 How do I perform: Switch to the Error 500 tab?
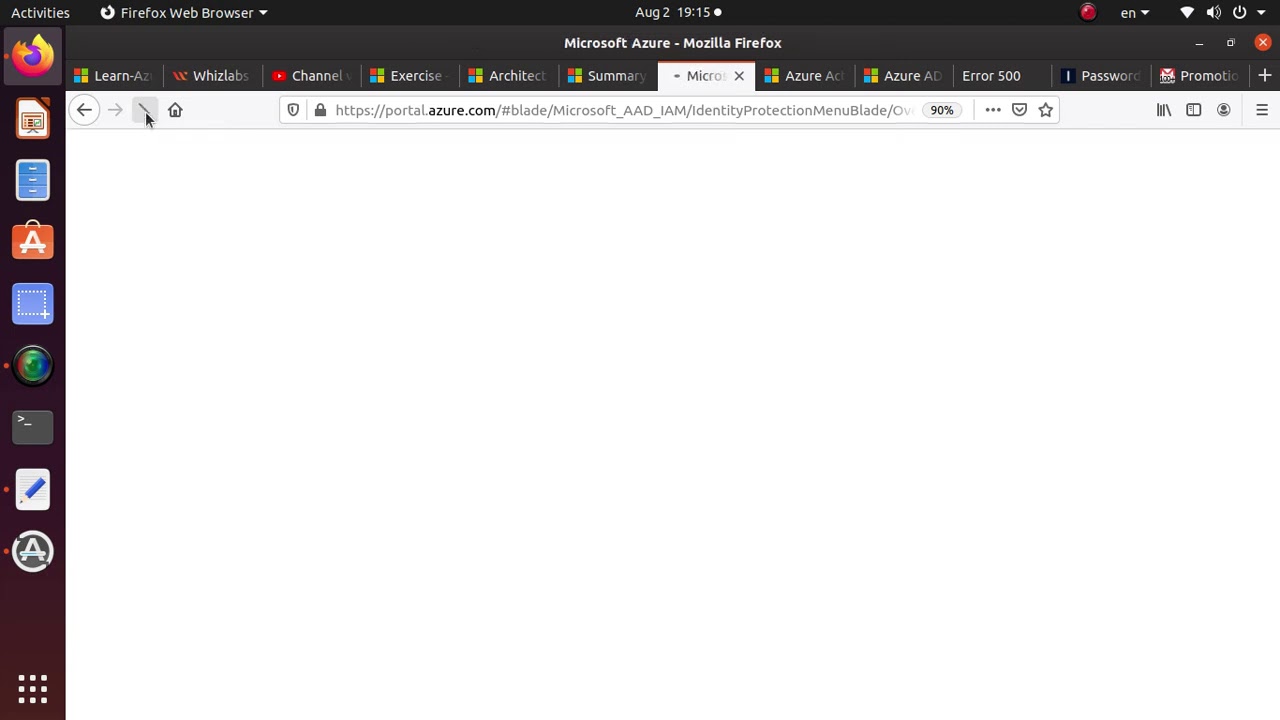1002,76
